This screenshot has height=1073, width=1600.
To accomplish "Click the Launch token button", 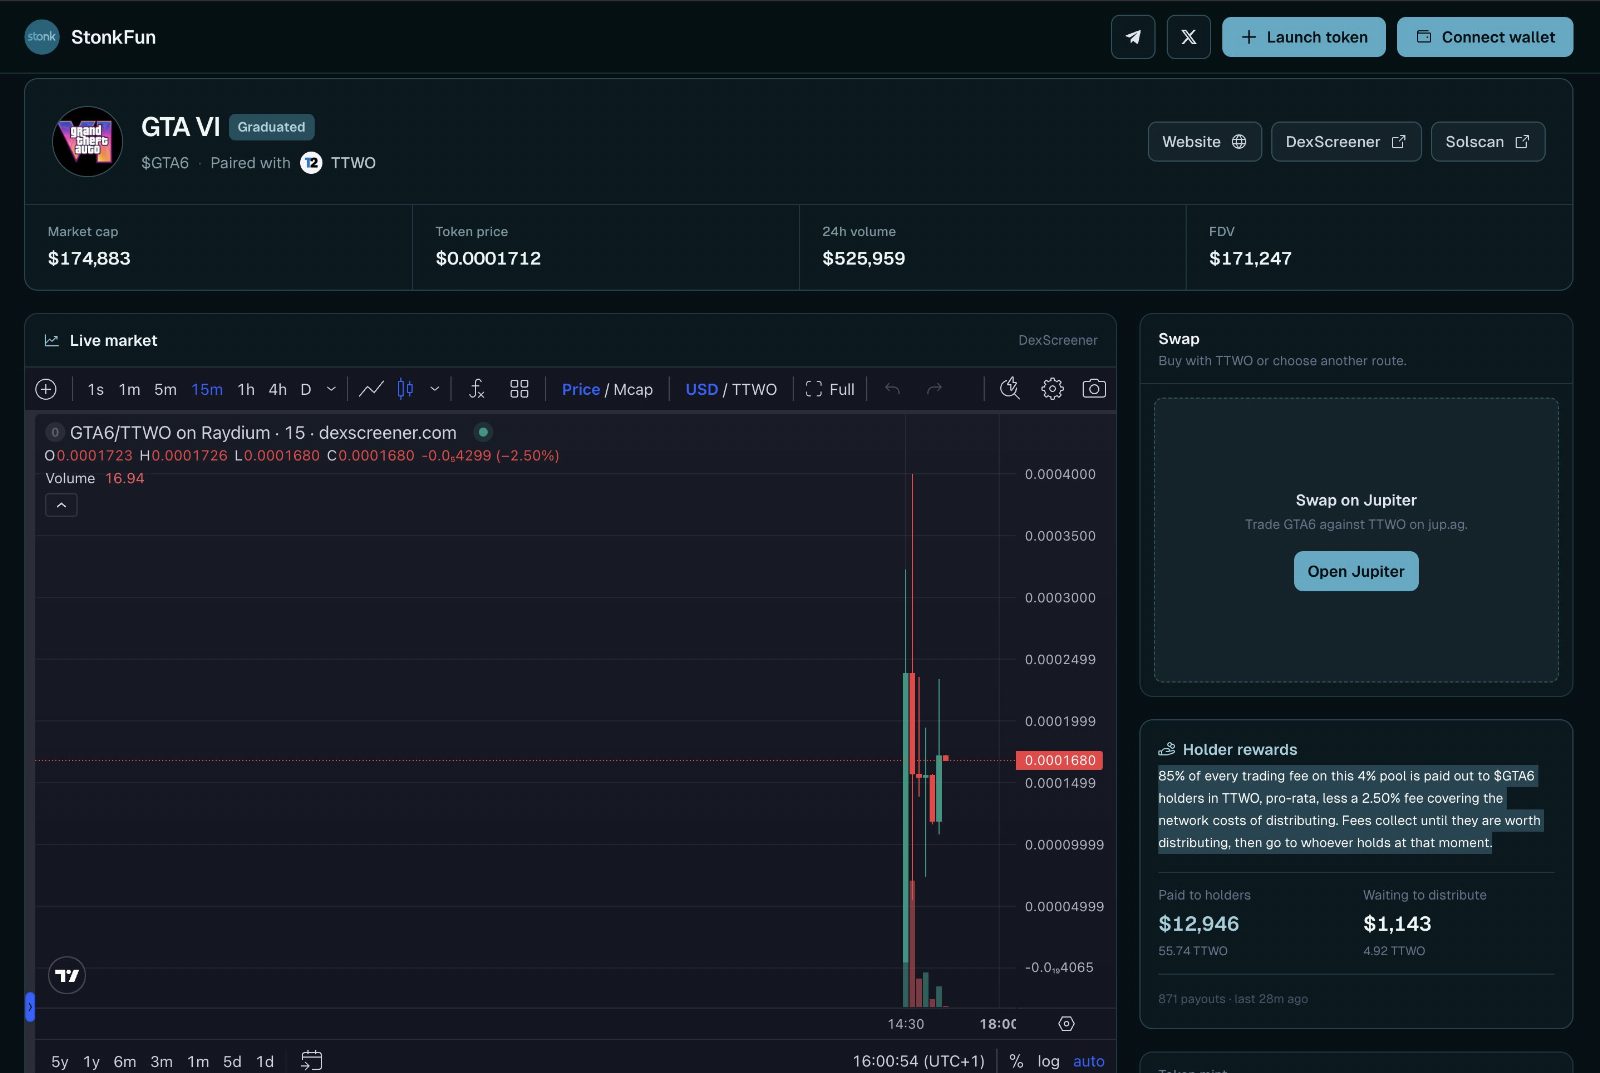I will point(1304,37).
